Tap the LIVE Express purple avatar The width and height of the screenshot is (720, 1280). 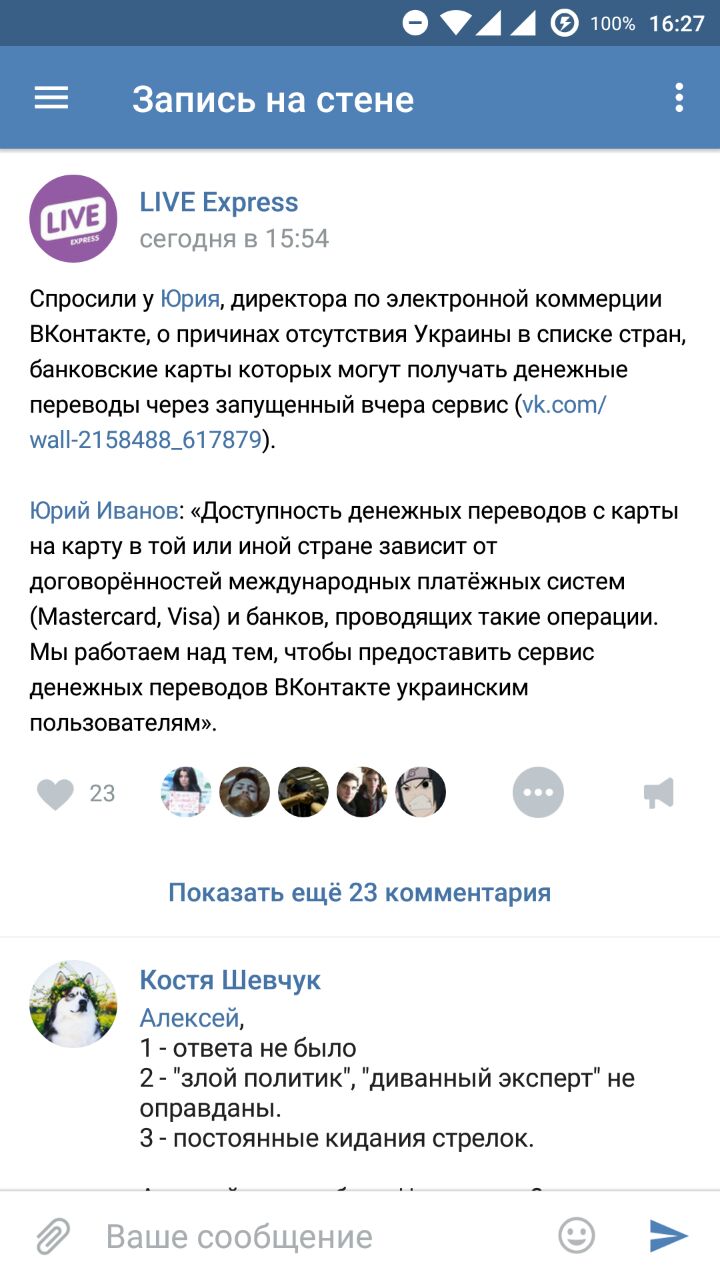coord(73,219)
